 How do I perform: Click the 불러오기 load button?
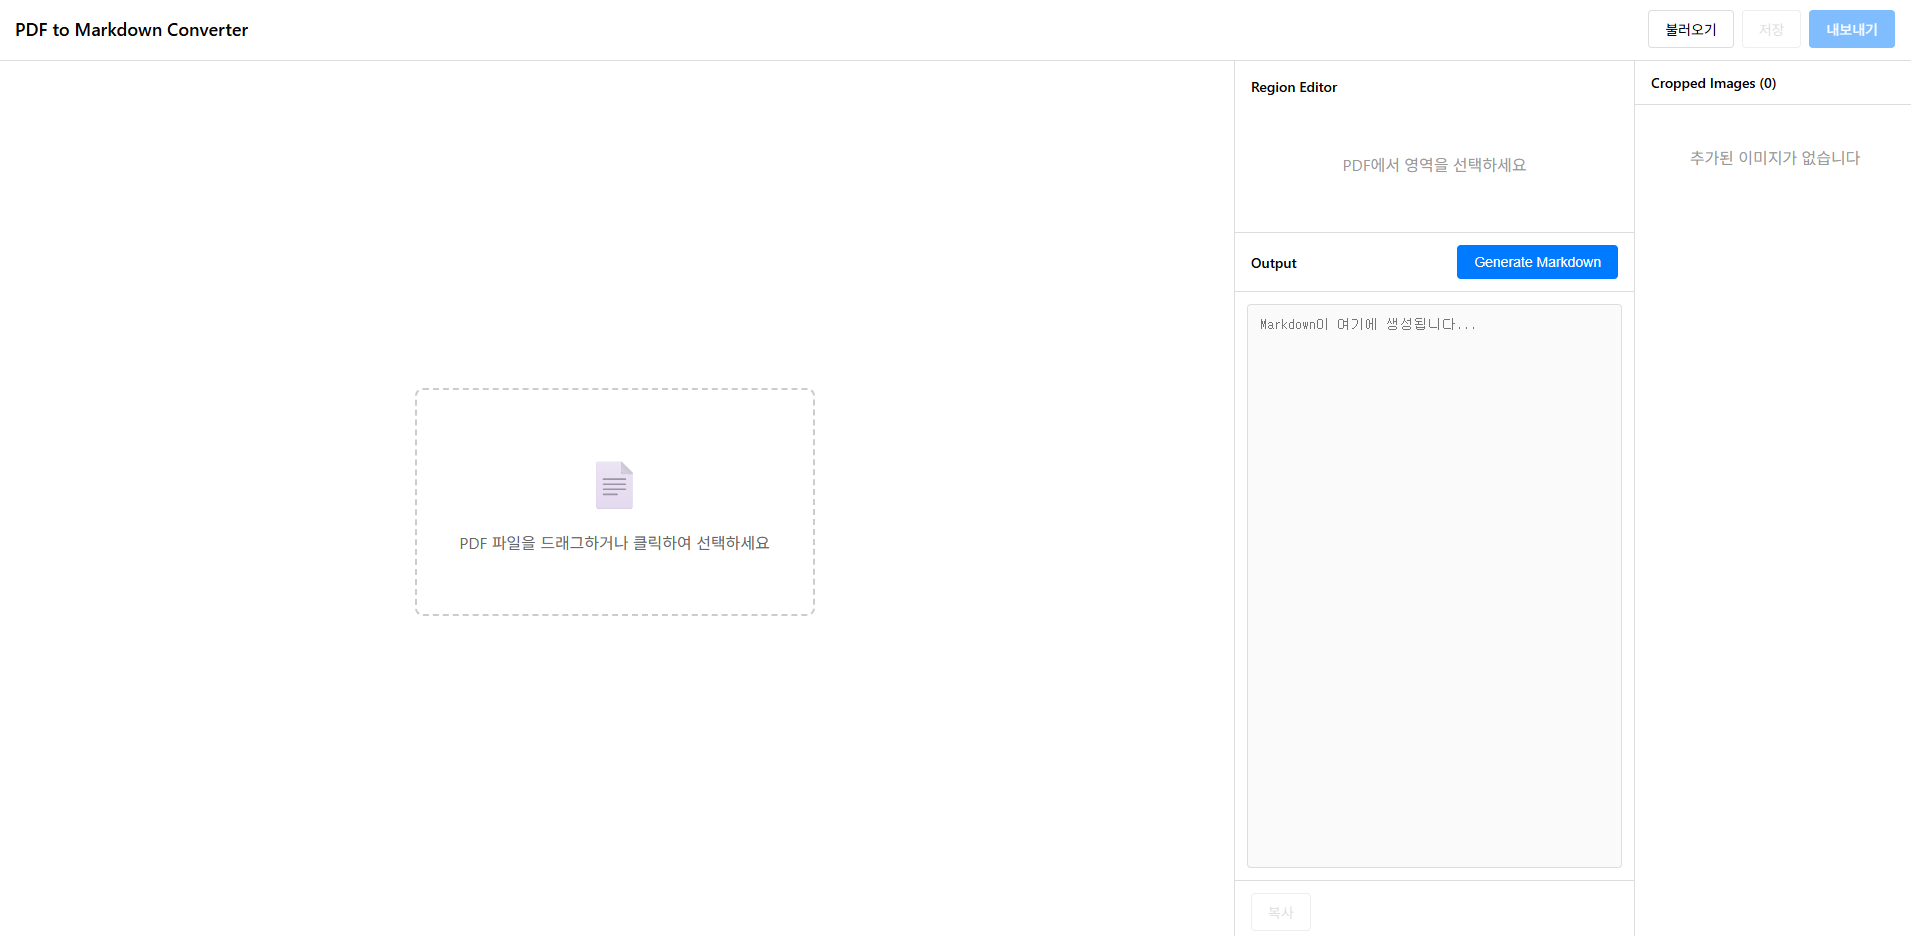(x=1690, y=30)
